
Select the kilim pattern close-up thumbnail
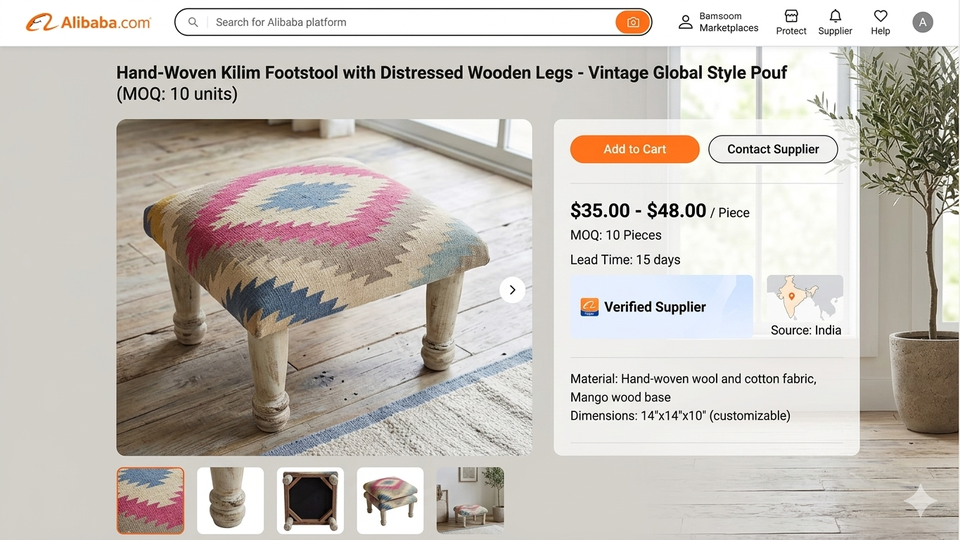coord(150,501)
